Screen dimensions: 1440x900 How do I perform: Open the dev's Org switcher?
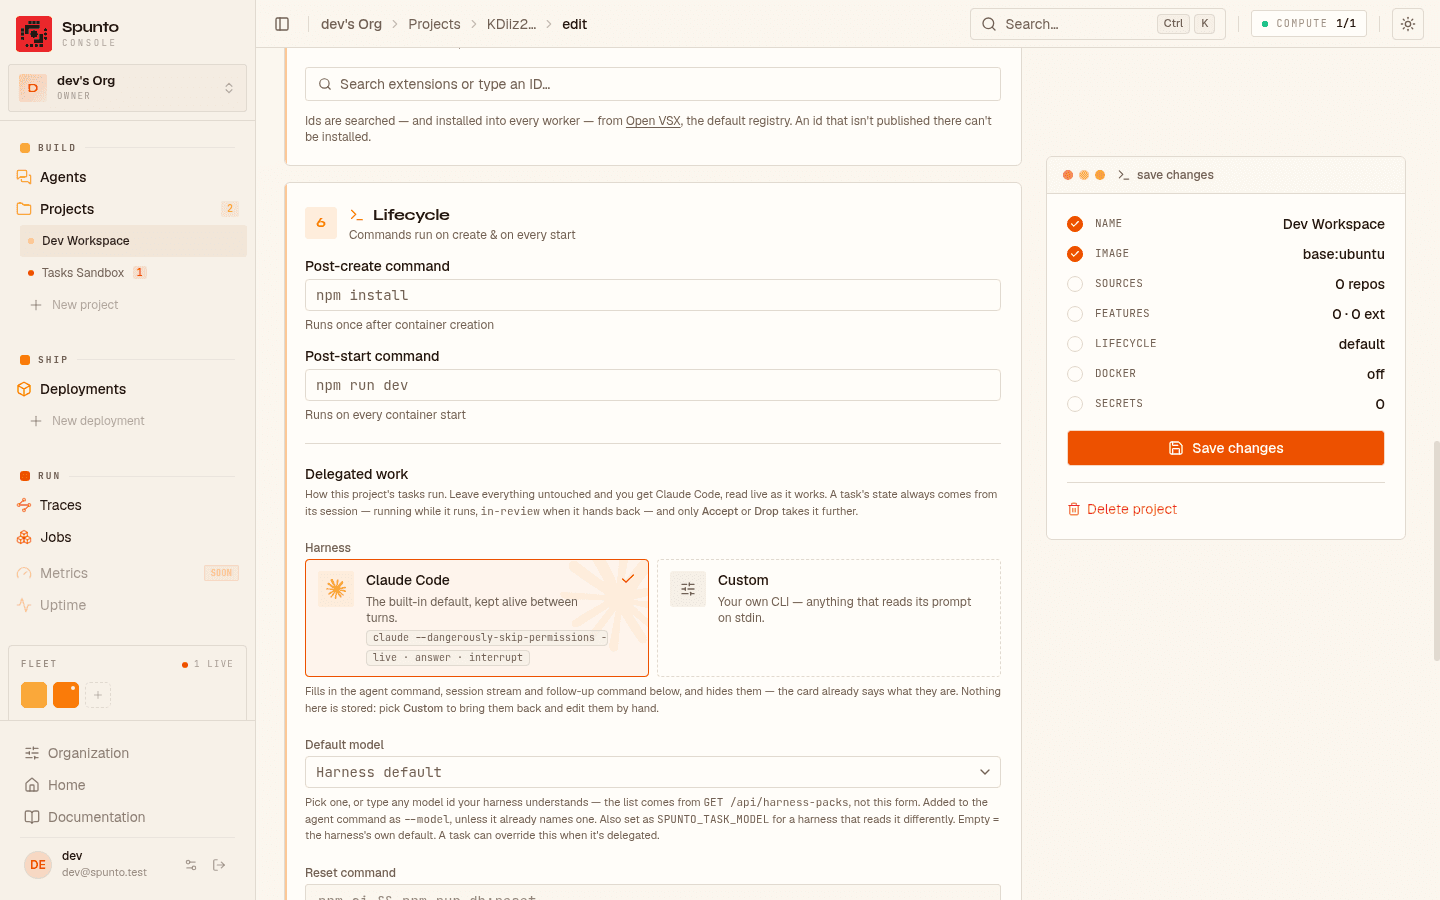[x=127, y=88]
